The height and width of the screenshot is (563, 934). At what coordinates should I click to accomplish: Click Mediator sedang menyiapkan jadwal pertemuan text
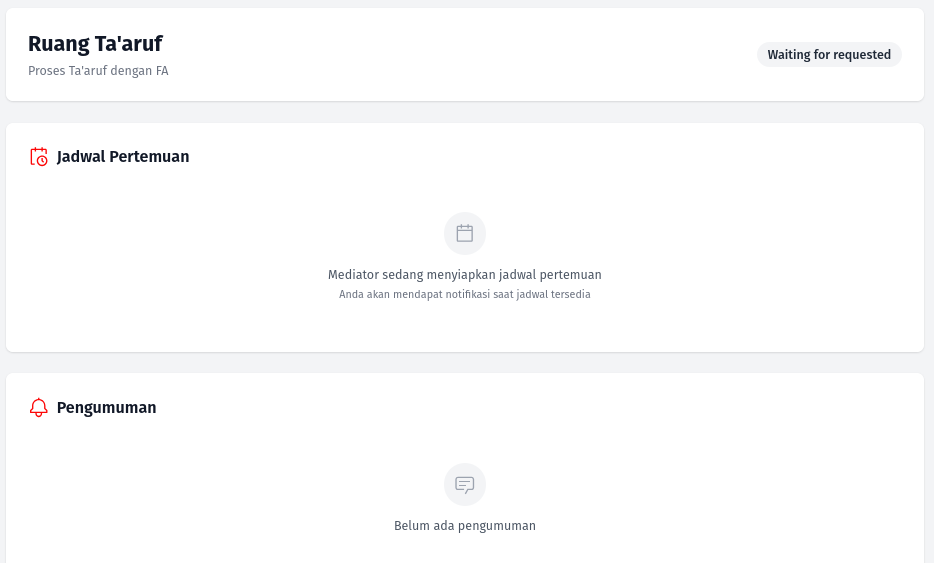(465, 275)
